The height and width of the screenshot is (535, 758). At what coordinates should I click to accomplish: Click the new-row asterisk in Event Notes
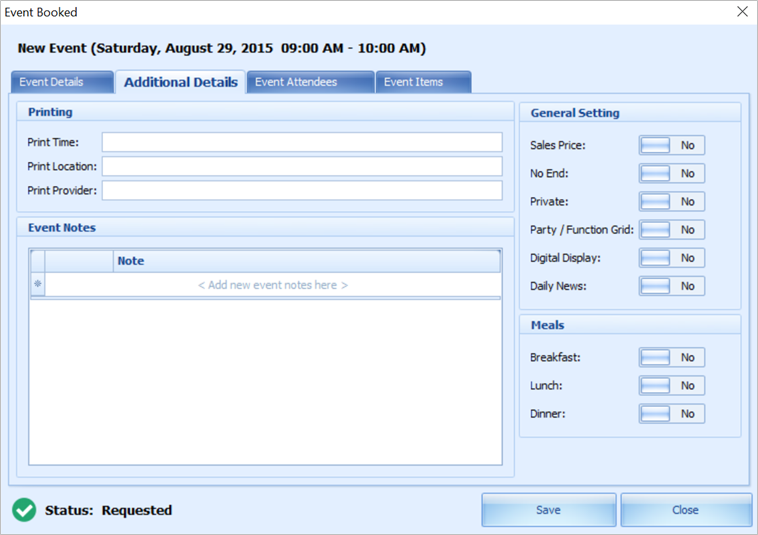click(x=38, y=284)
